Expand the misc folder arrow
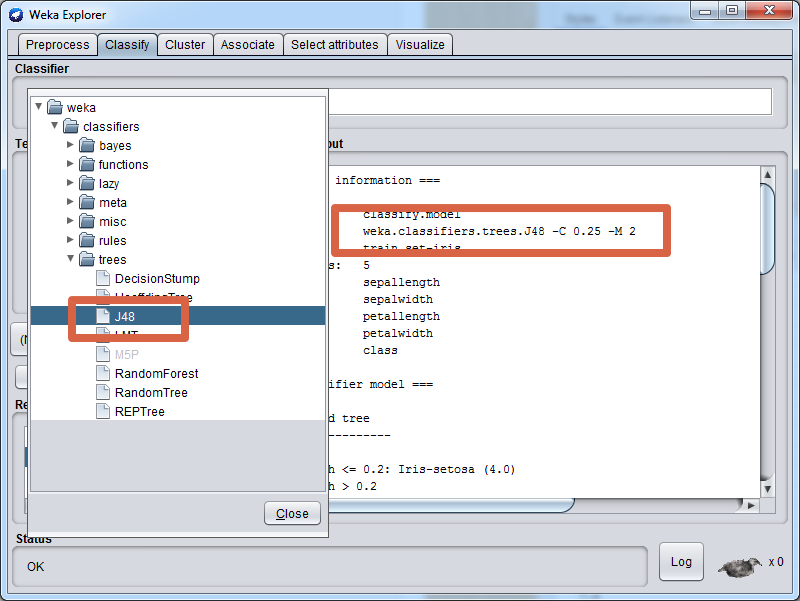 (x=70, y=221)
